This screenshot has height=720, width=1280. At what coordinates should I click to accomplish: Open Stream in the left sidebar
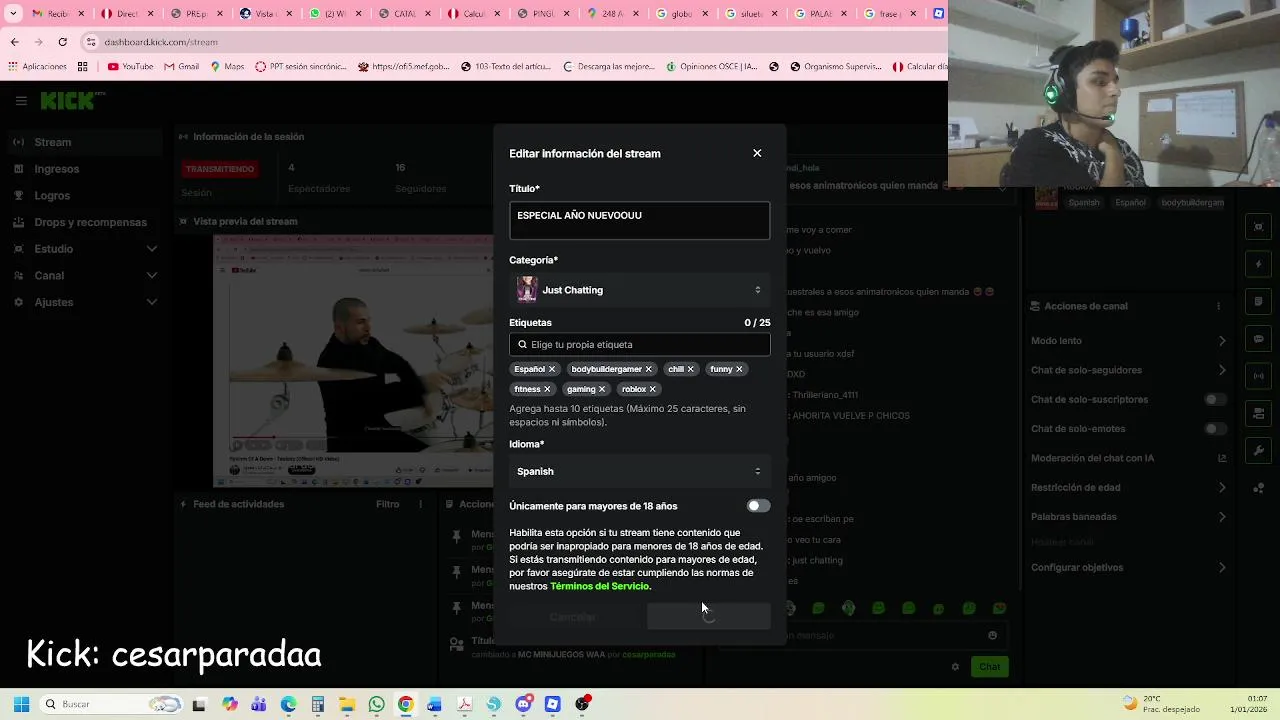[85, 142]
